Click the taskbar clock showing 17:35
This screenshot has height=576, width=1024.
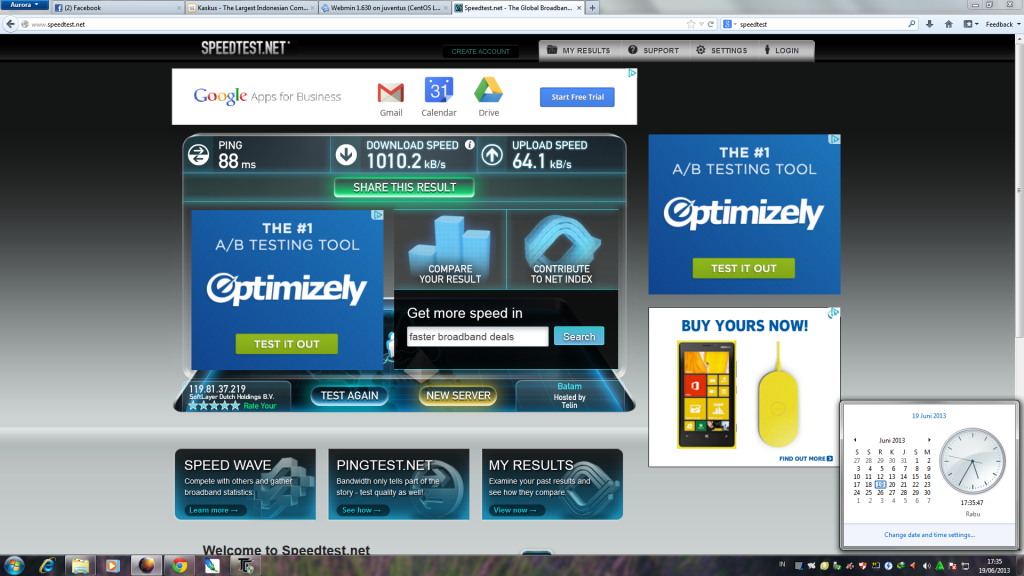(x=995, y=566)
